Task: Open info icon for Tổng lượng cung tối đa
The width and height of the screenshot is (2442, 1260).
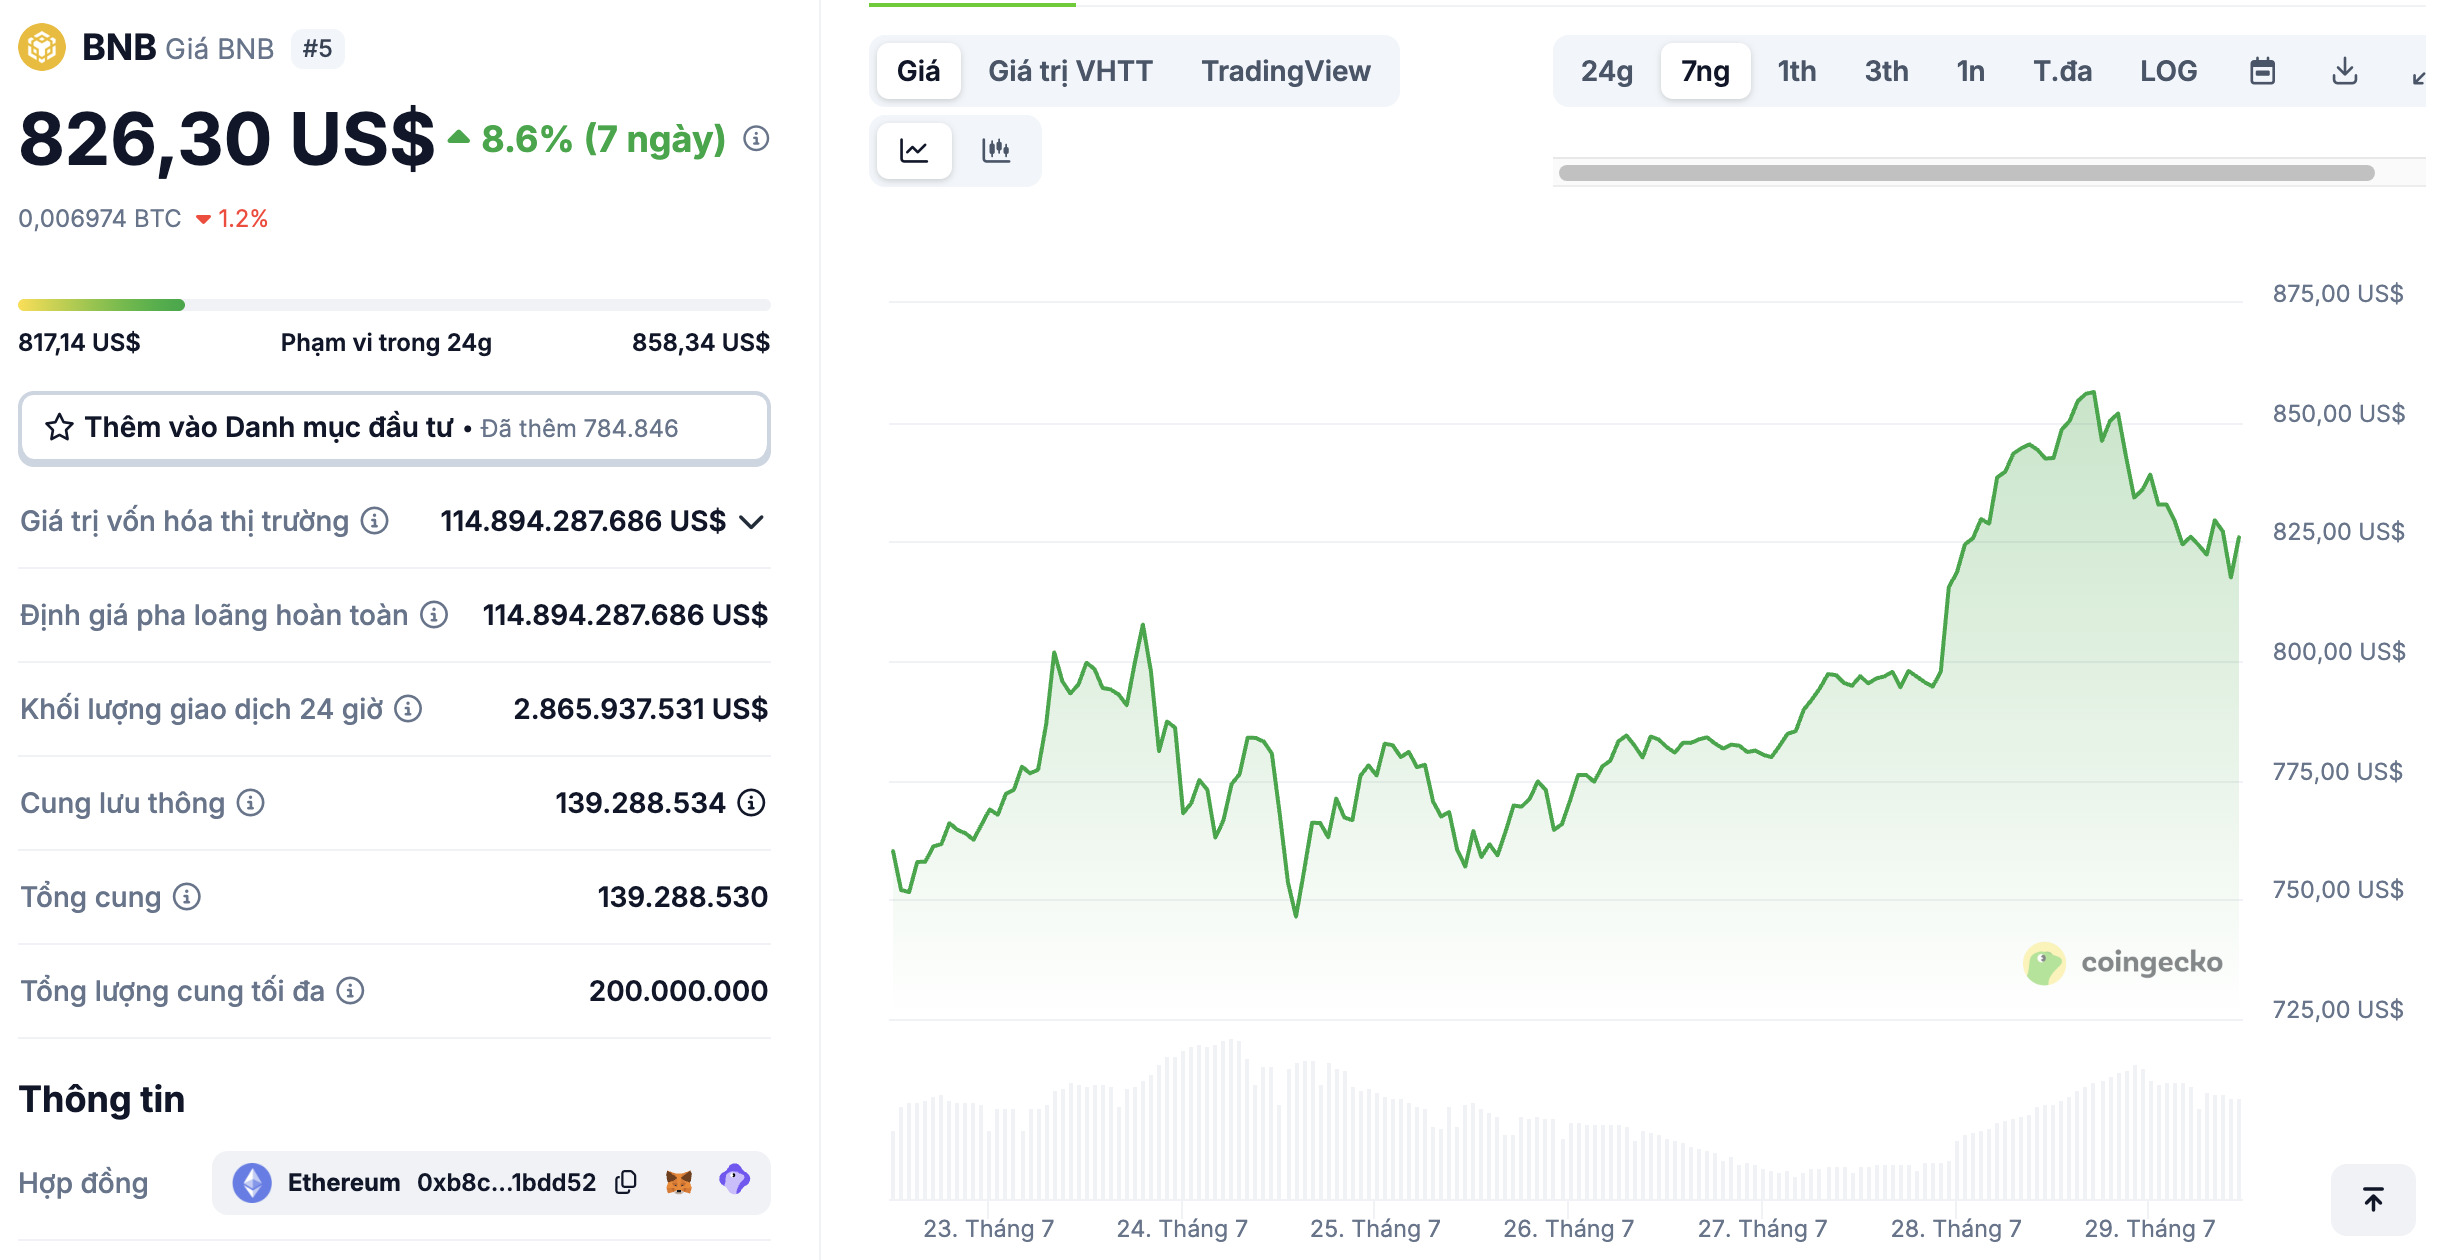Action: [350, 991]
